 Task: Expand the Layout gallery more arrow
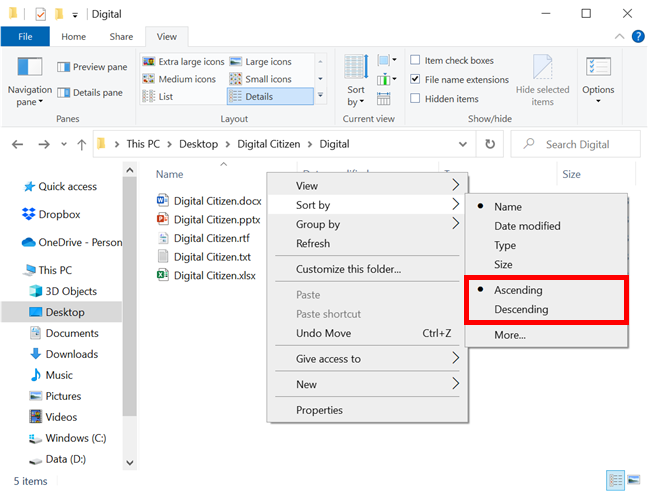pyautogui.click(x=320, y=95)
